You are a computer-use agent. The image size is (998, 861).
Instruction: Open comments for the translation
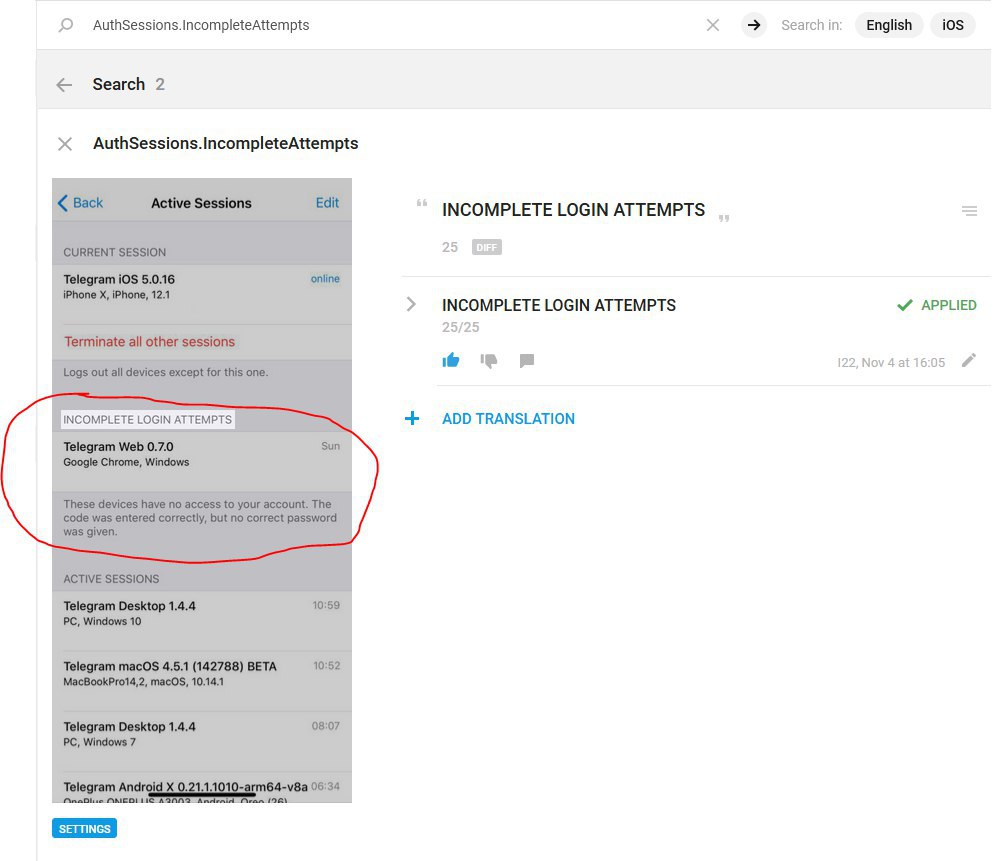click(x=526, y=361)
